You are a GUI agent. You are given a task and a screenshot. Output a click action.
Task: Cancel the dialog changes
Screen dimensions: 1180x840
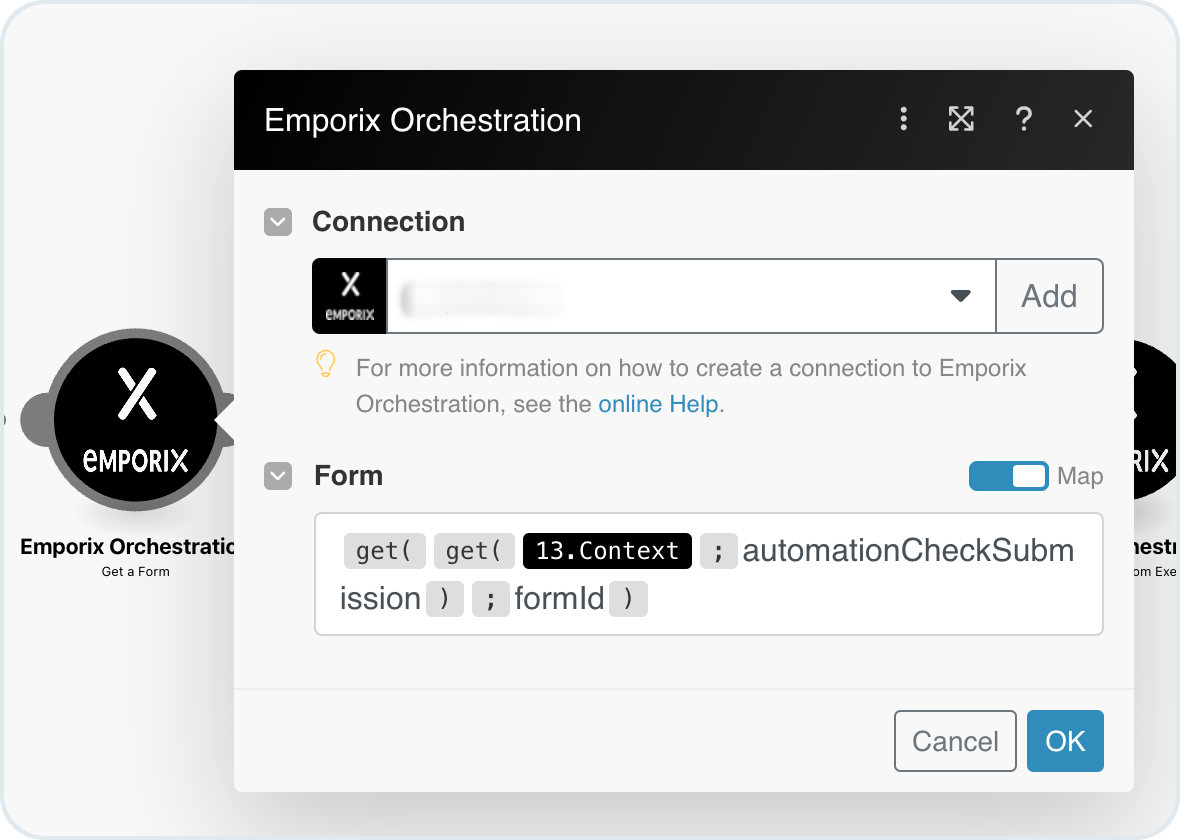955,741
